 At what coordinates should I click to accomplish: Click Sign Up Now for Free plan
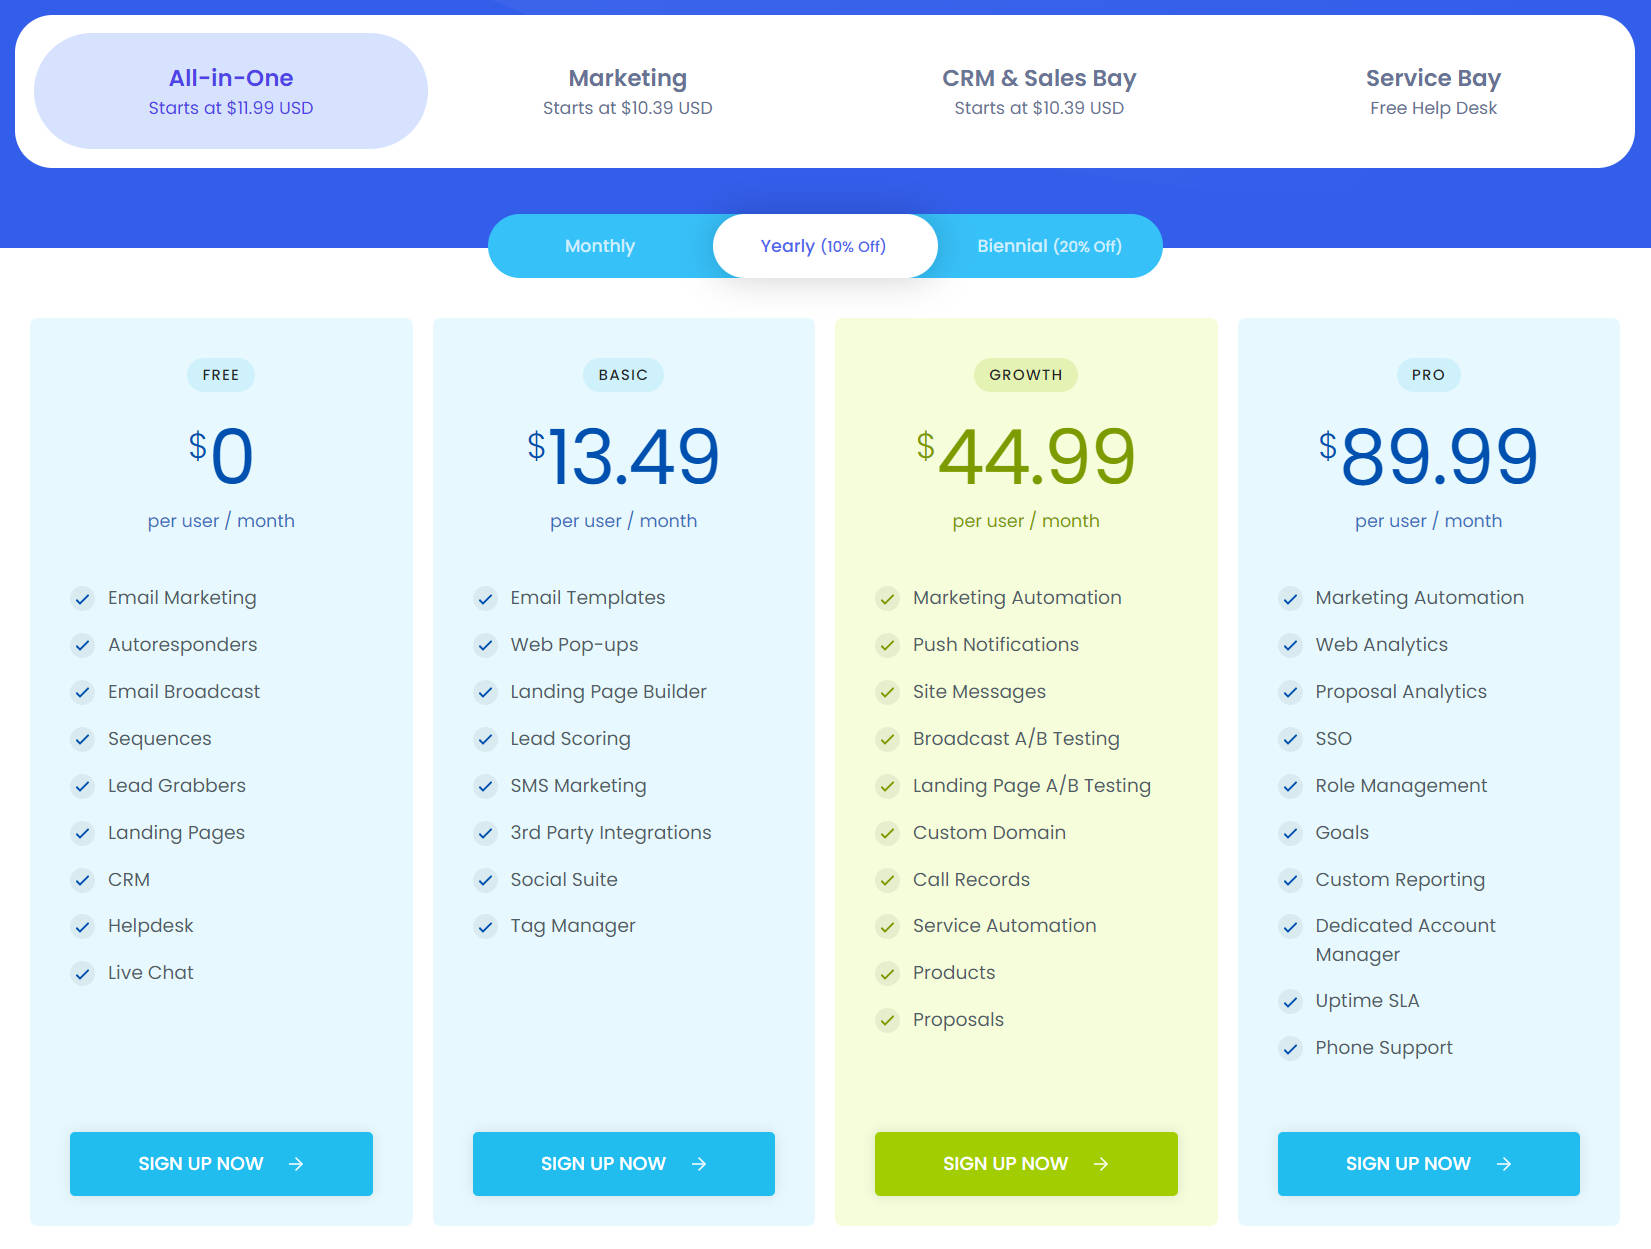pyautogui.click(x=221, y=1163)
